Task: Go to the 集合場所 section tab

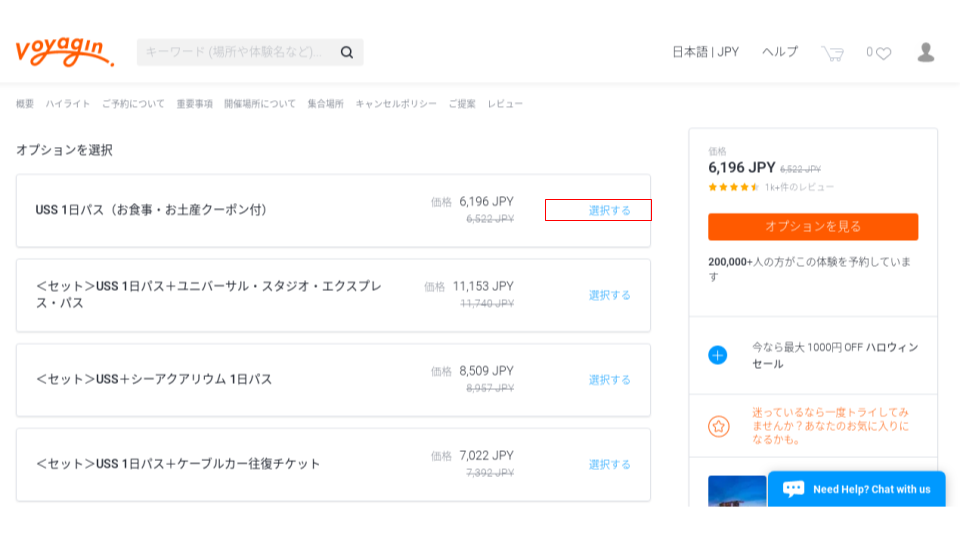Action: (326, 104)
